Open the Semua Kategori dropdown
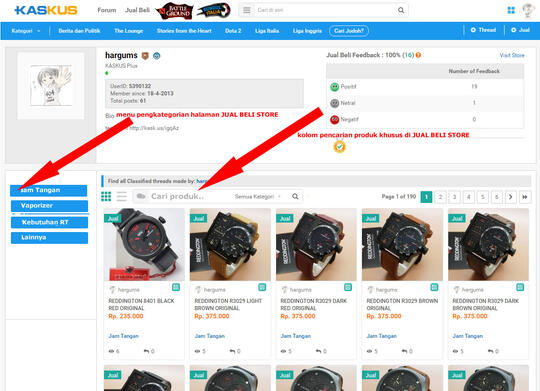Viewport: 540px width, 391px height. point(258,196)
